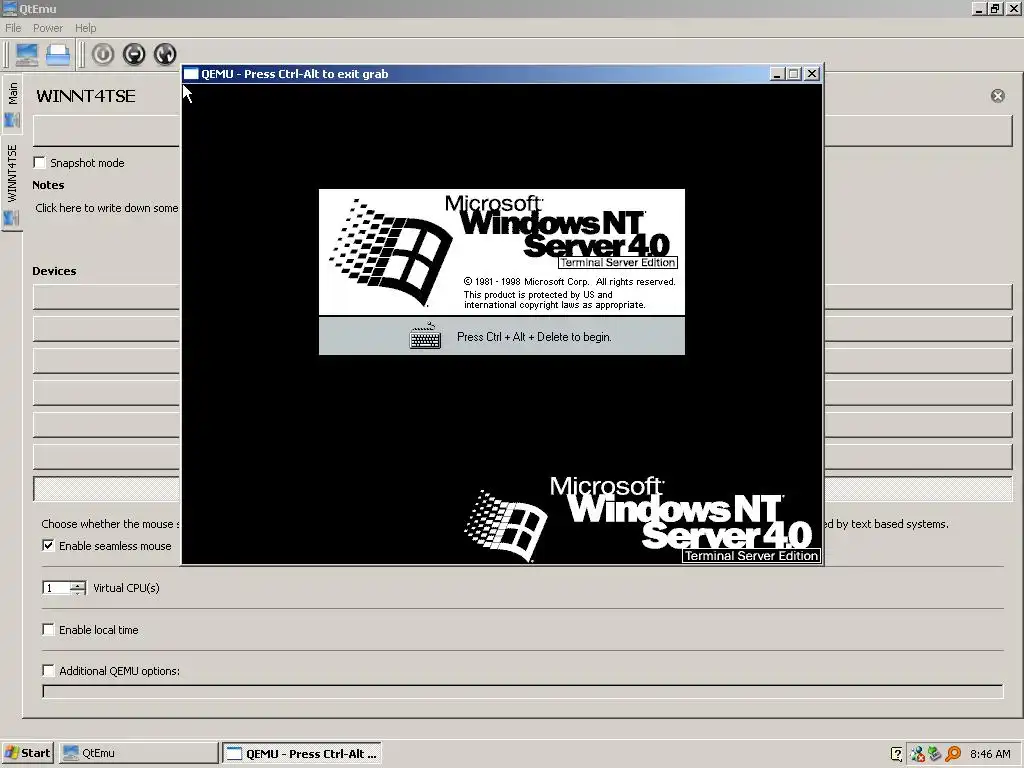This screenshot has width=1024, height=768.
Task: Open the File menu
Action: click(x=13, y=28)
